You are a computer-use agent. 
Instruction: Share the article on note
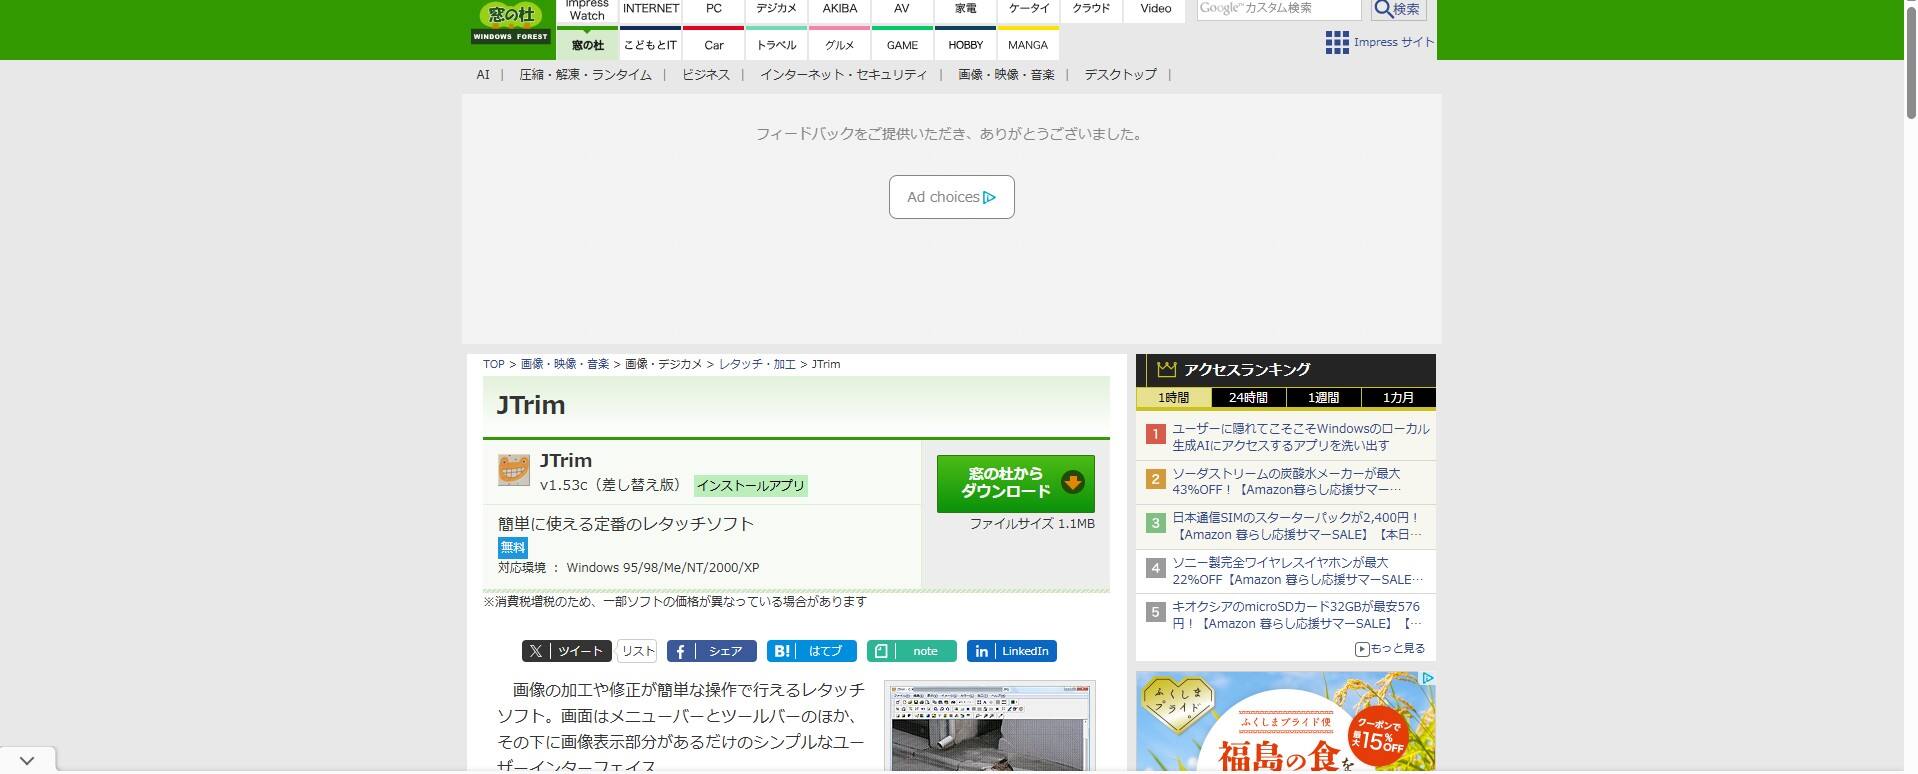click(x=911, y=651)
